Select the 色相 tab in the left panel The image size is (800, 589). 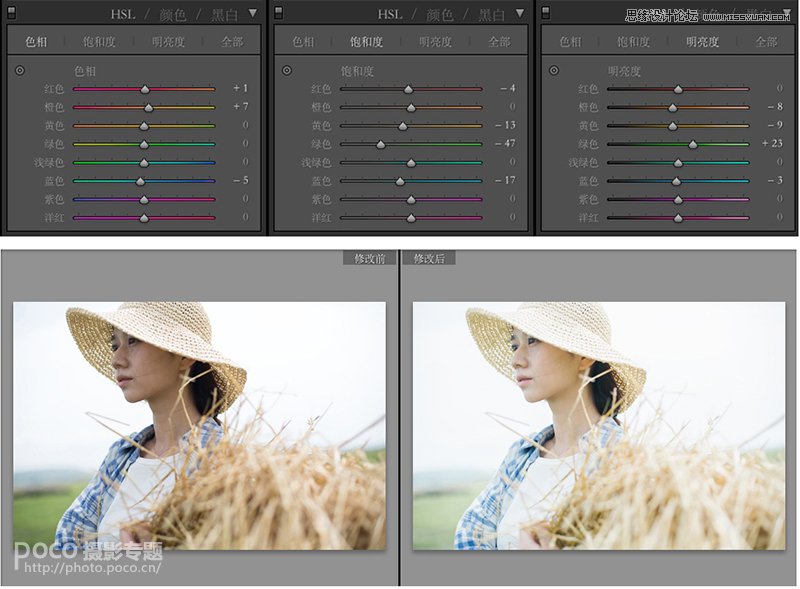point(35,42)
